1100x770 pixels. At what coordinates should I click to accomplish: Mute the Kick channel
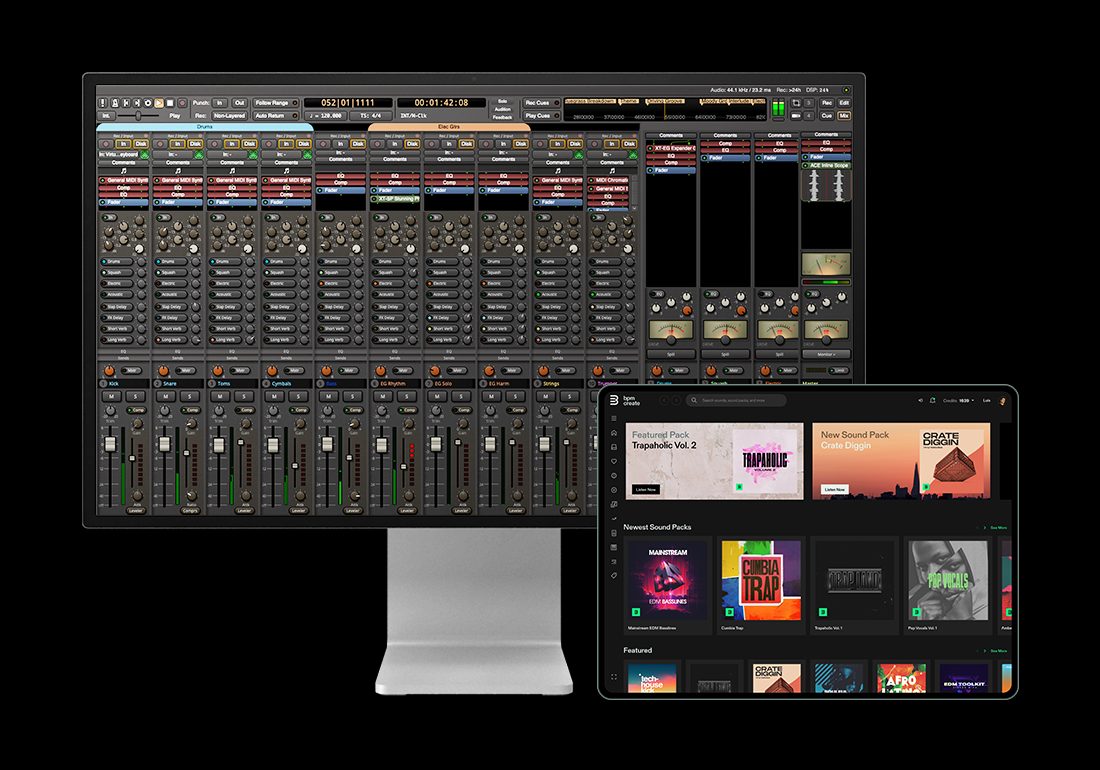tap(113, 397)
